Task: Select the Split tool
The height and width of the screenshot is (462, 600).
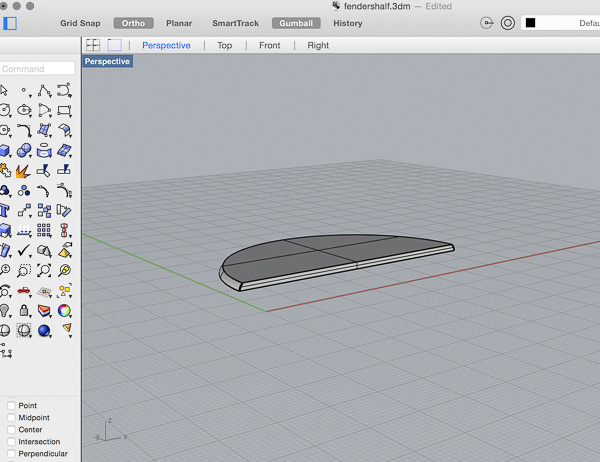Action: [x=64, y=170]
